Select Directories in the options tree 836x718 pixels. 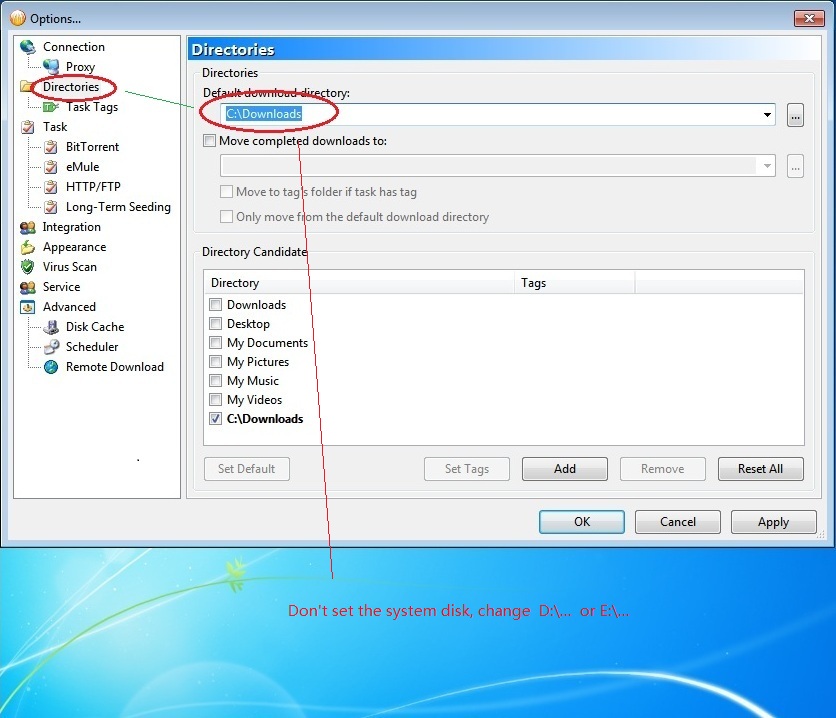71,86
